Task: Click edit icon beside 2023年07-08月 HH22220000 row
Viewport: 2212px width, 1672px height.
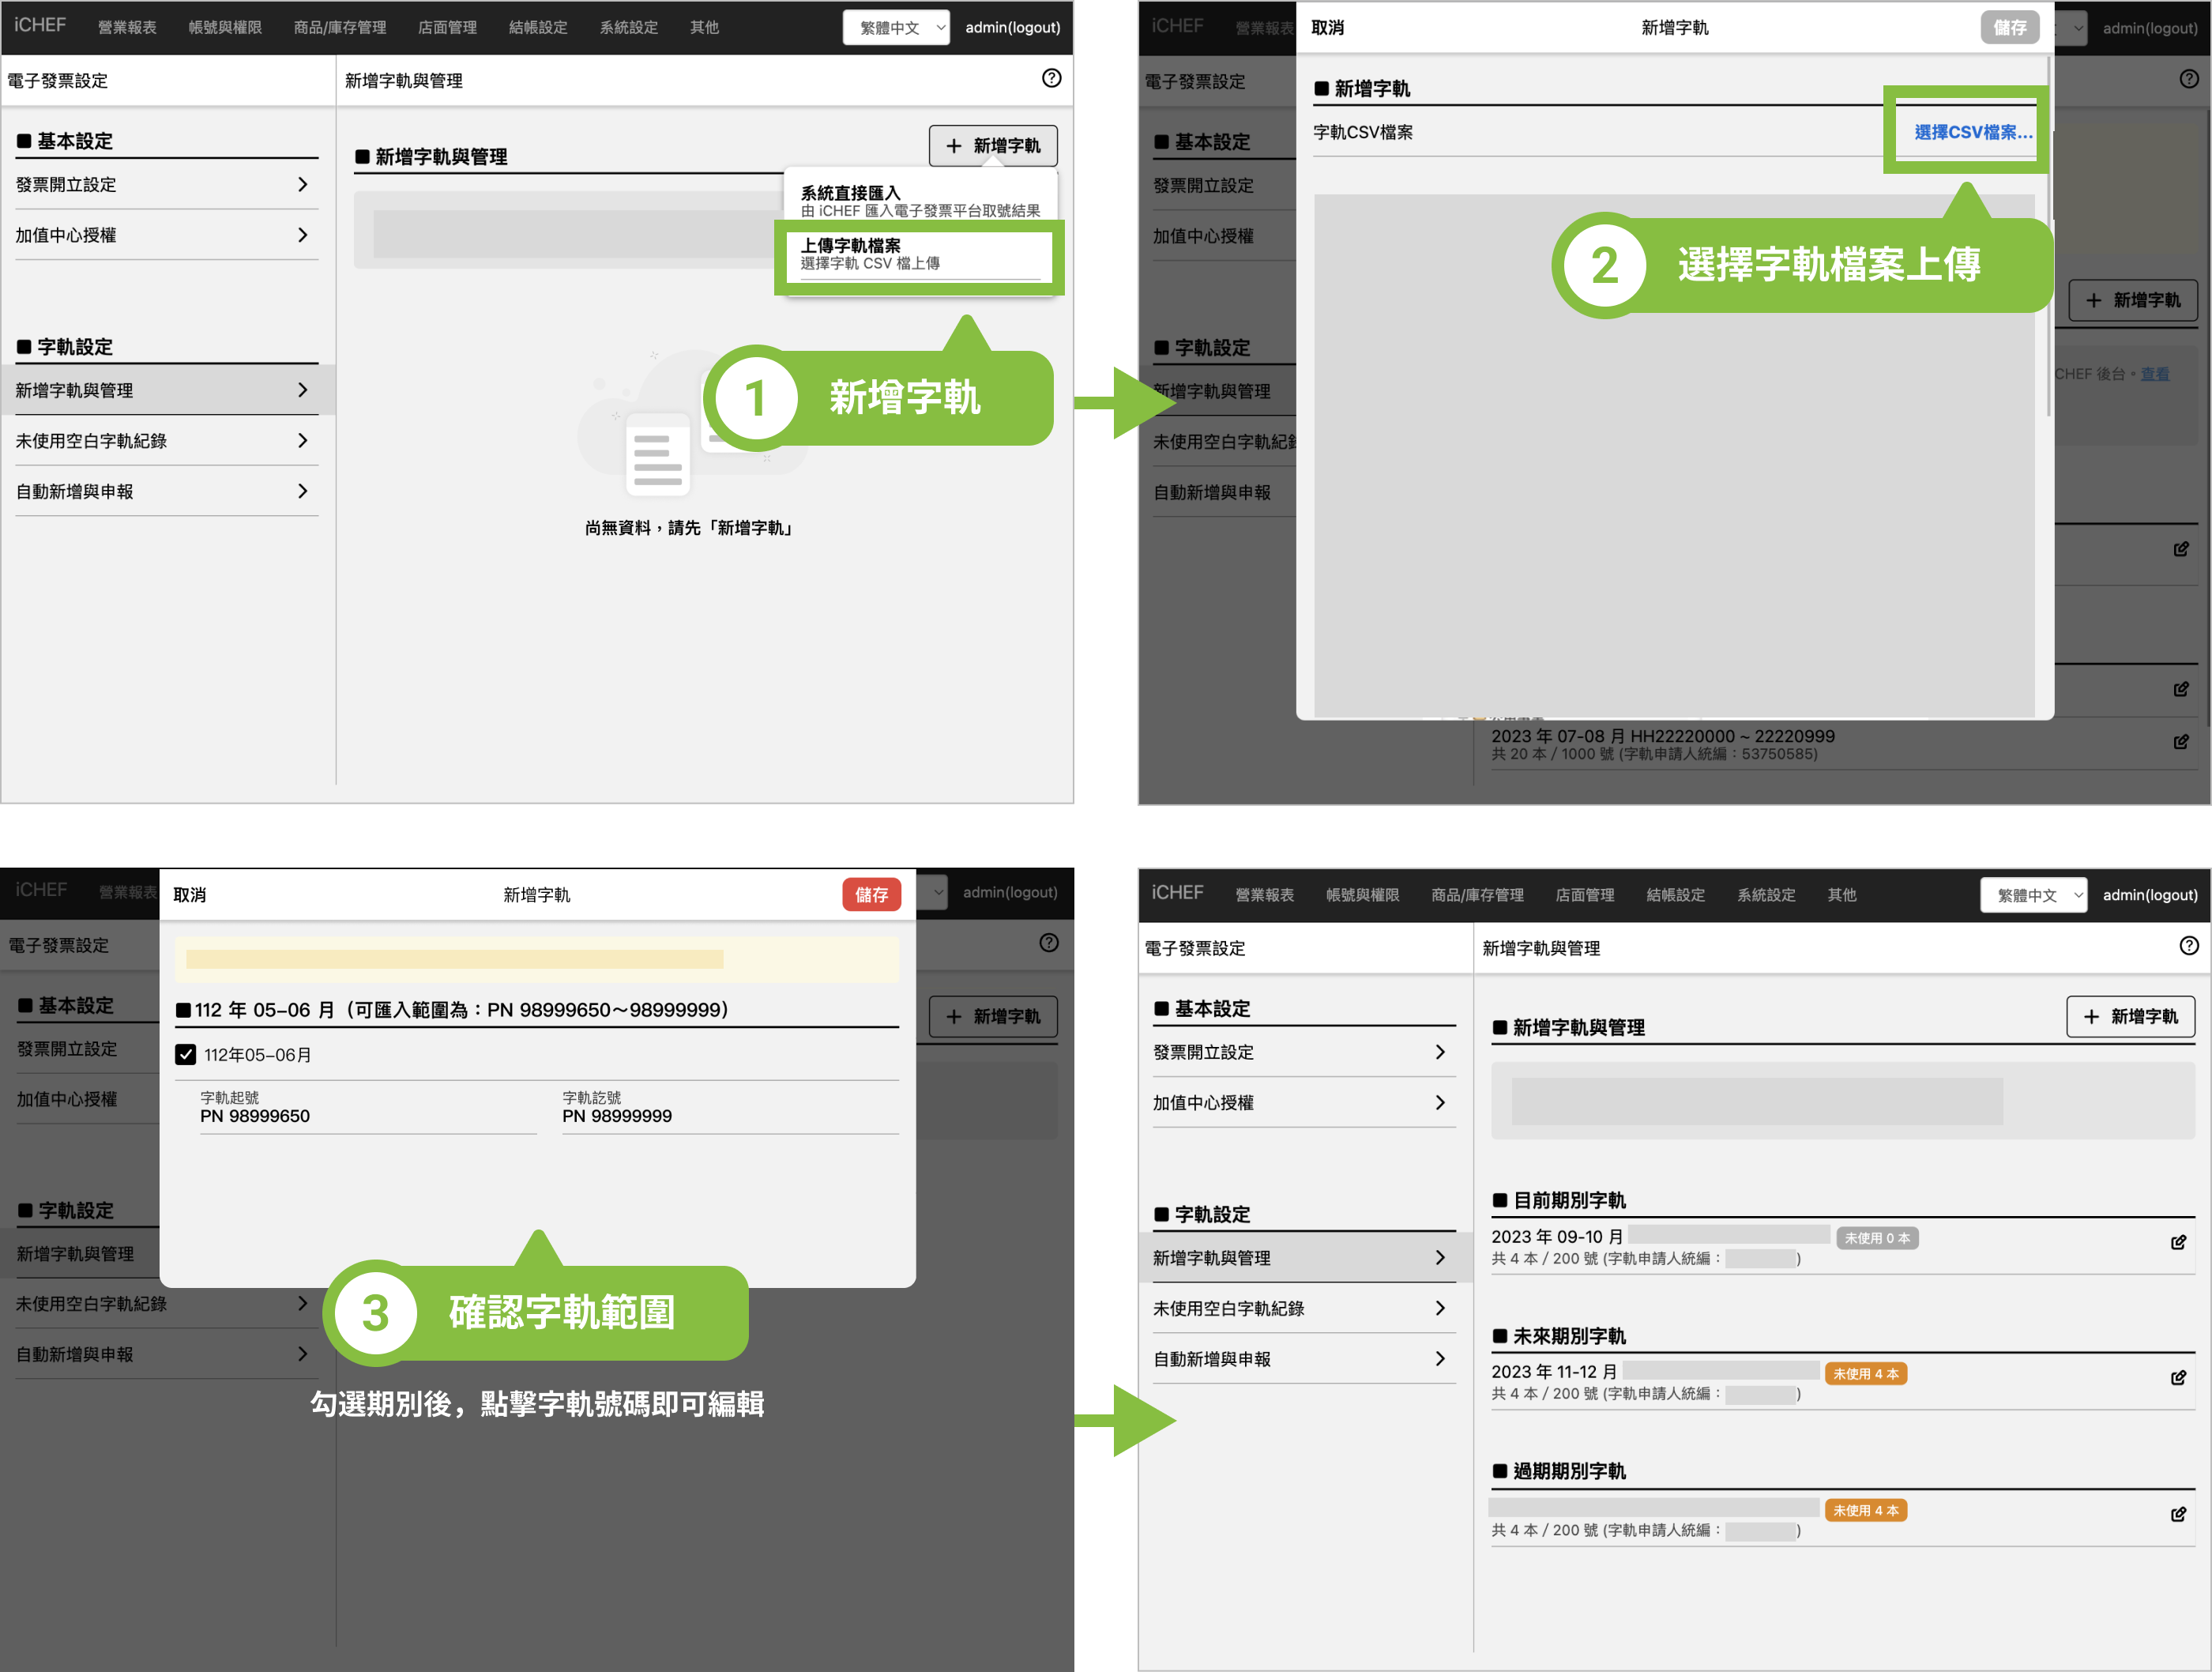Action: coord(2181,742)
